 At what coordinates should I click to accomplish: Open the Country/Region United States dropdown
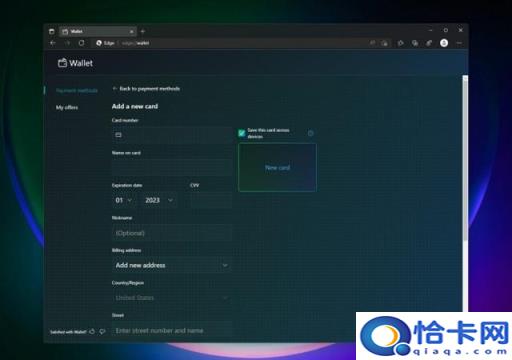coord(171,298)
